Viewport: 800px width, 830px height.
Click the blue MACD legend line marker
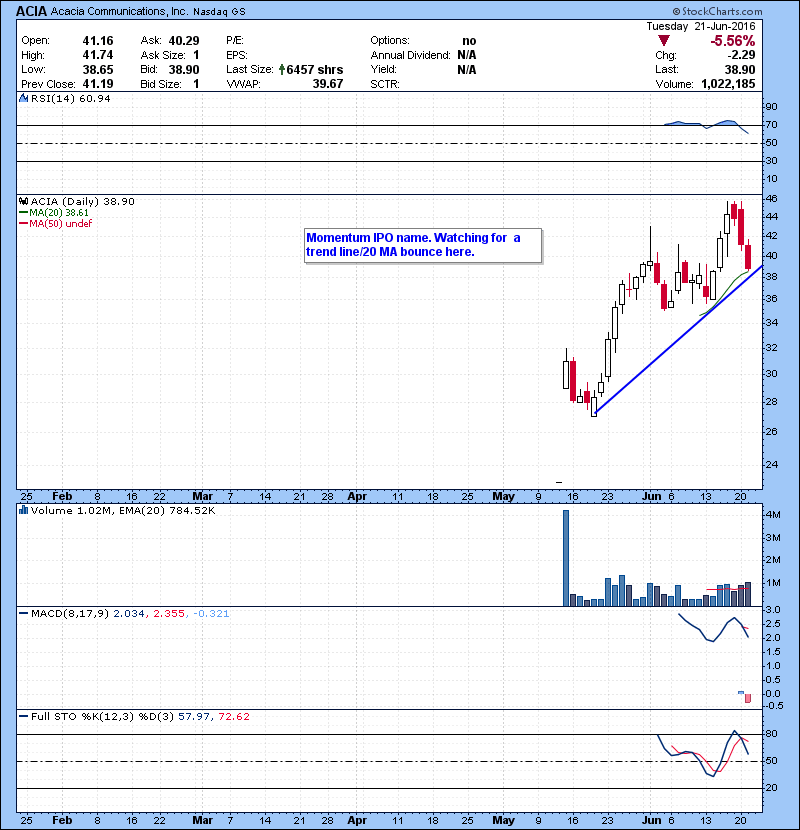point(23,614)
